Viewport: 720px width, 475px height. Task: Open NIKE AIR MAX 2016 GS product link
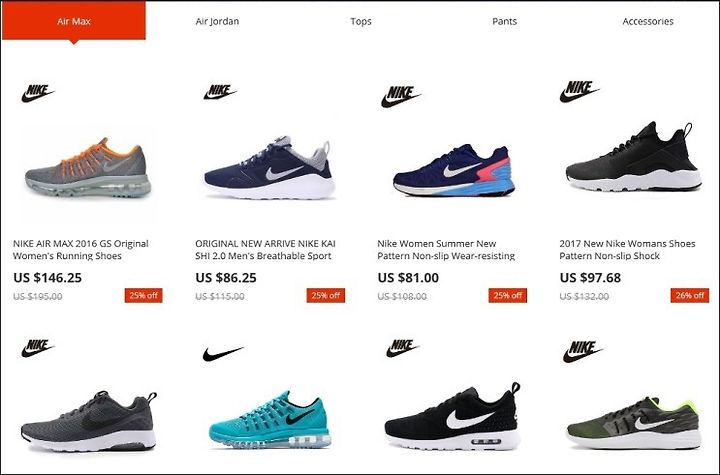click(81, 249)
